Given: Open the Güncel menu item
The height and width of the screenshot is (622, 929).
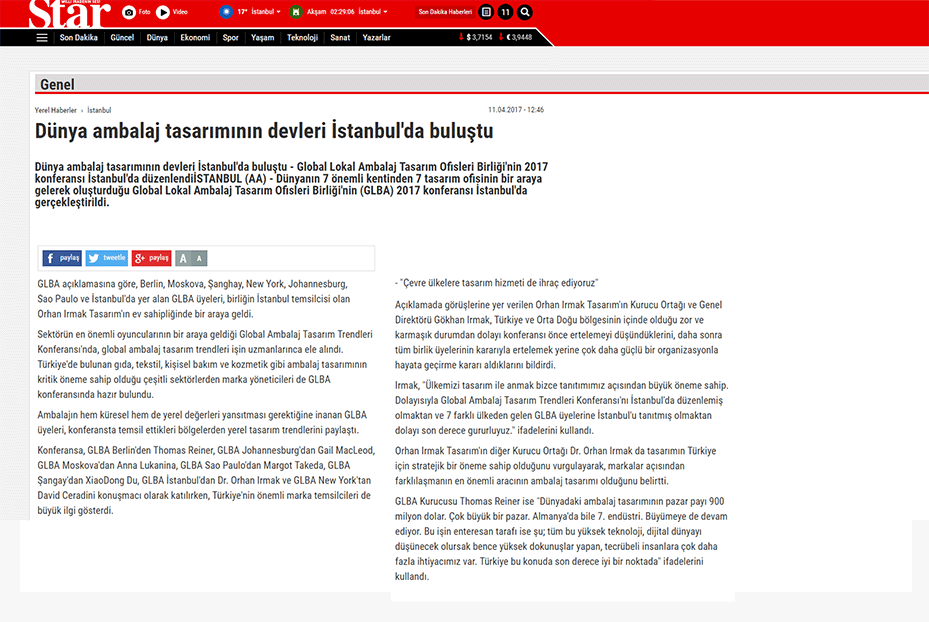Looking at the screenshot, I should [122, 37].
